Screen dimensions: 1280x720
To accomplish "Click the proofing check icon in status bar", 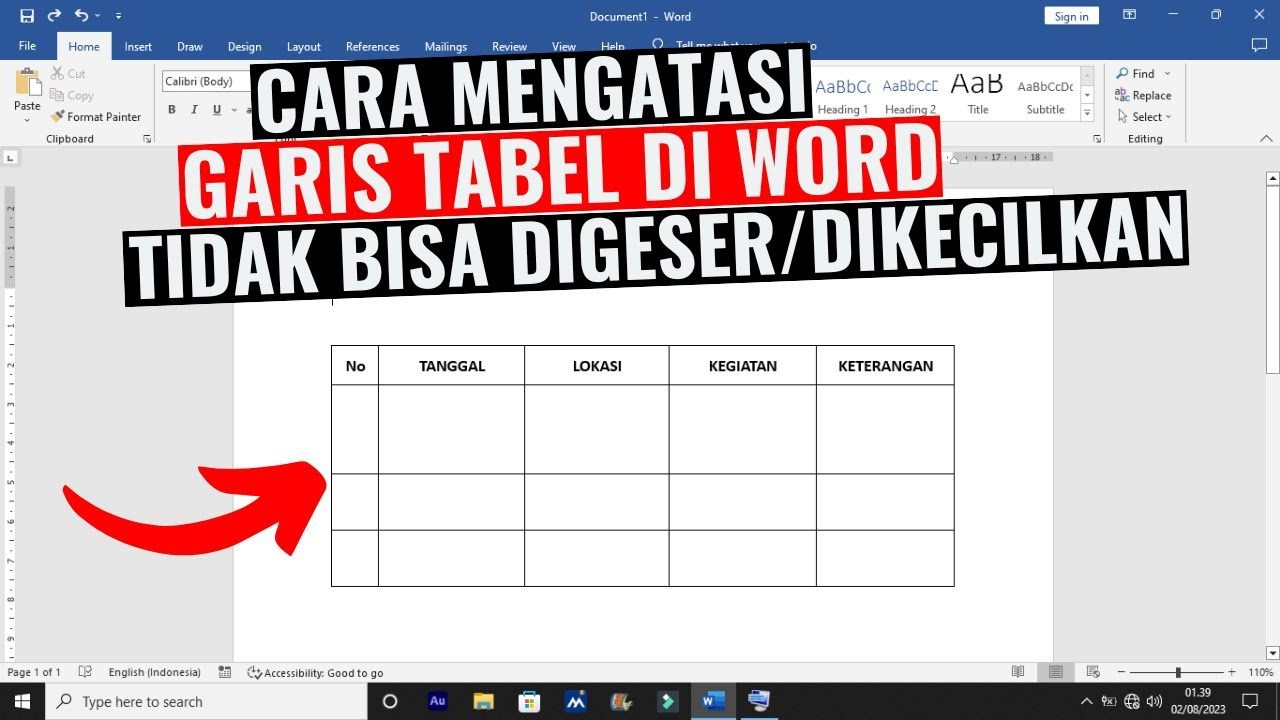I will 85,672.
